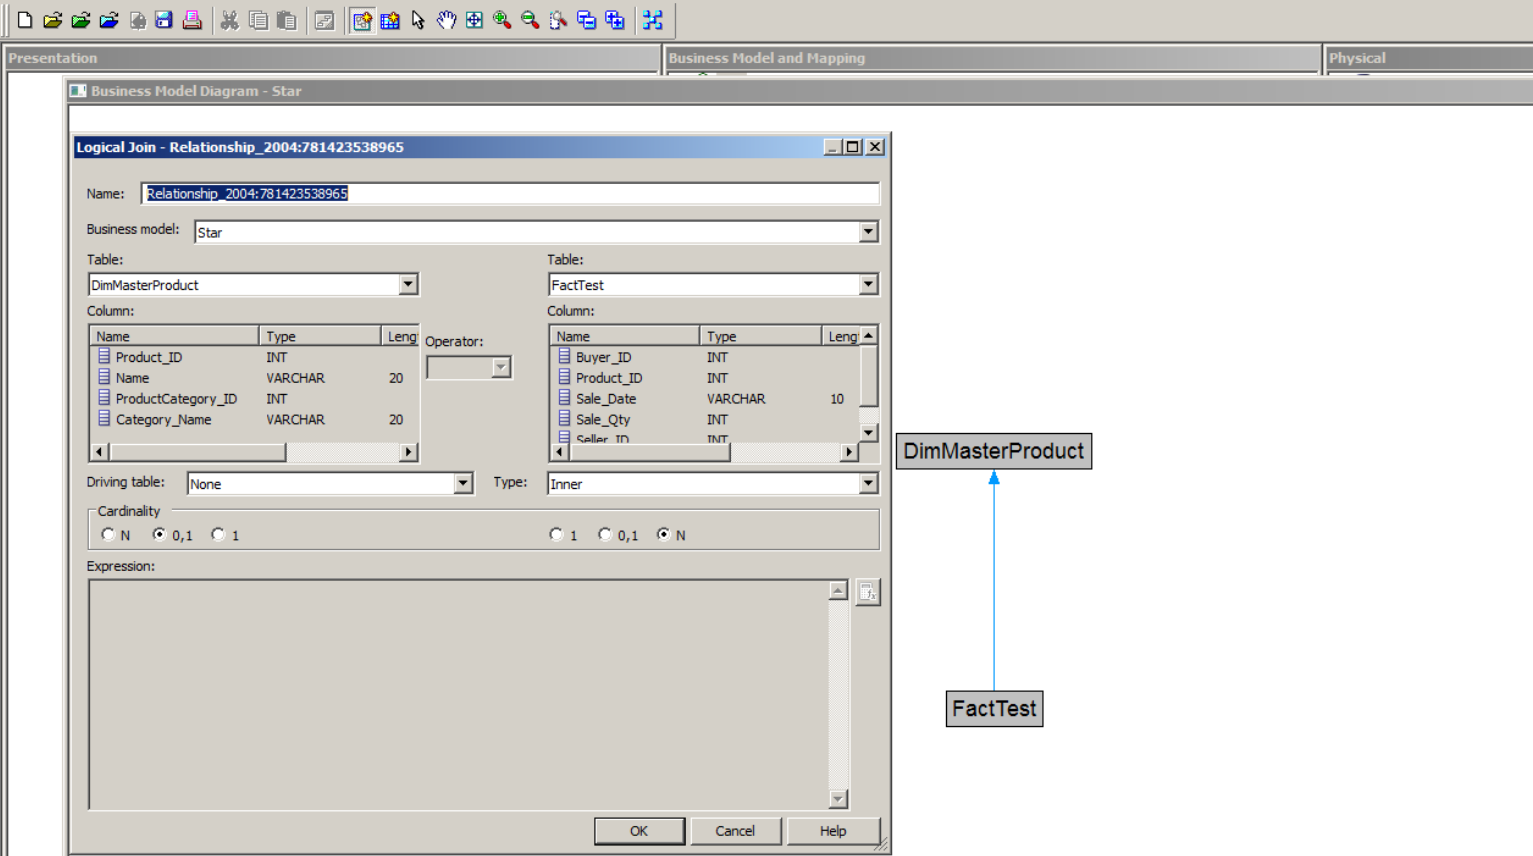The width and height of the screenshot is (1533, 856).
Task: Select left cardinality N radio button
Action: [x=108, y=535]
